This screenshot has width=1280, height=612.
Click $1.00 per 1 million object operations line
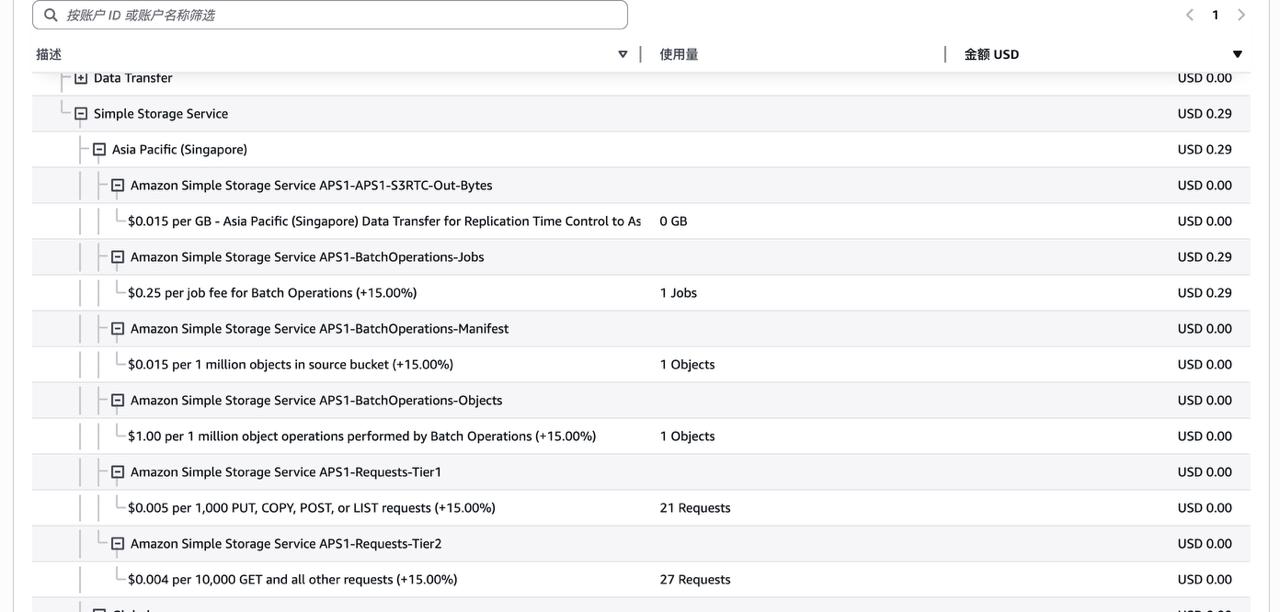(362, 436)
